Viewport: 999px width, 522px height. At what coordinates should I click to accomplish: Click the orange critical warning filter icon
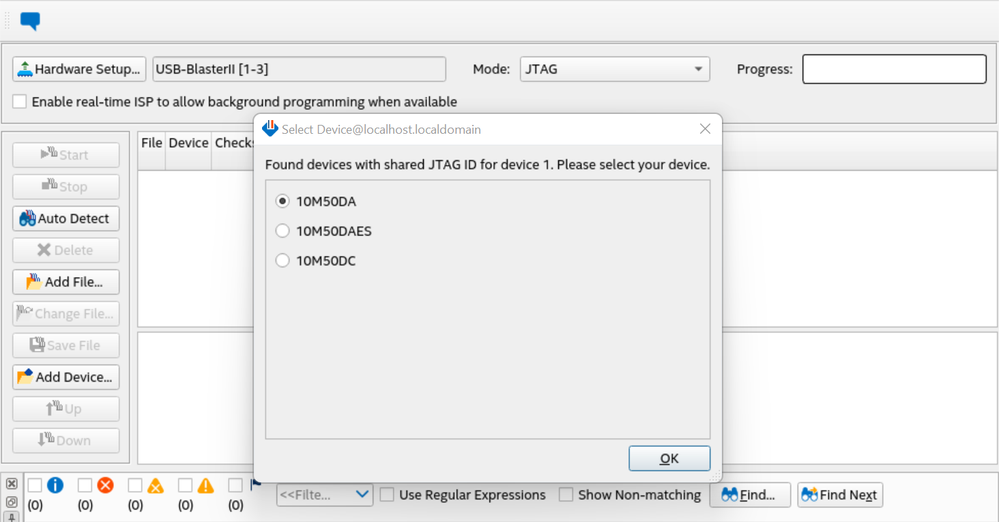[x=155, y=485]
